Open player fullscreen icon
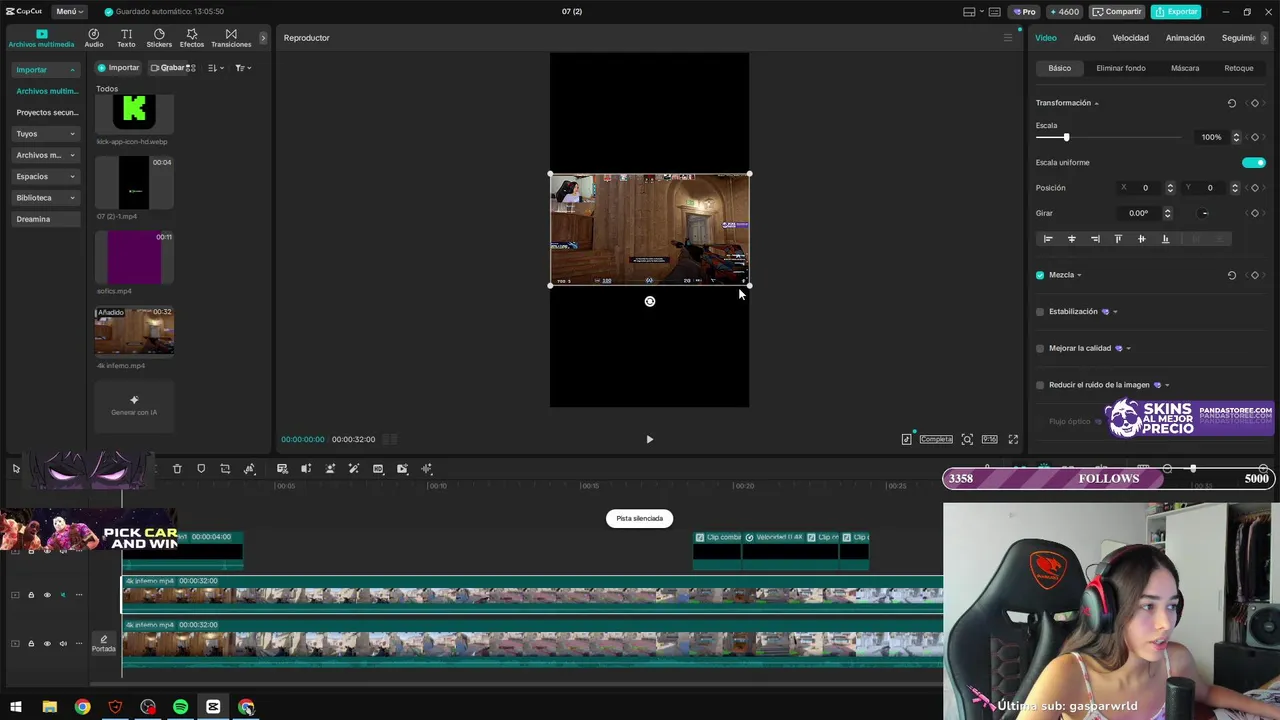The image size is (1280, 720). tap(1013, 439)
